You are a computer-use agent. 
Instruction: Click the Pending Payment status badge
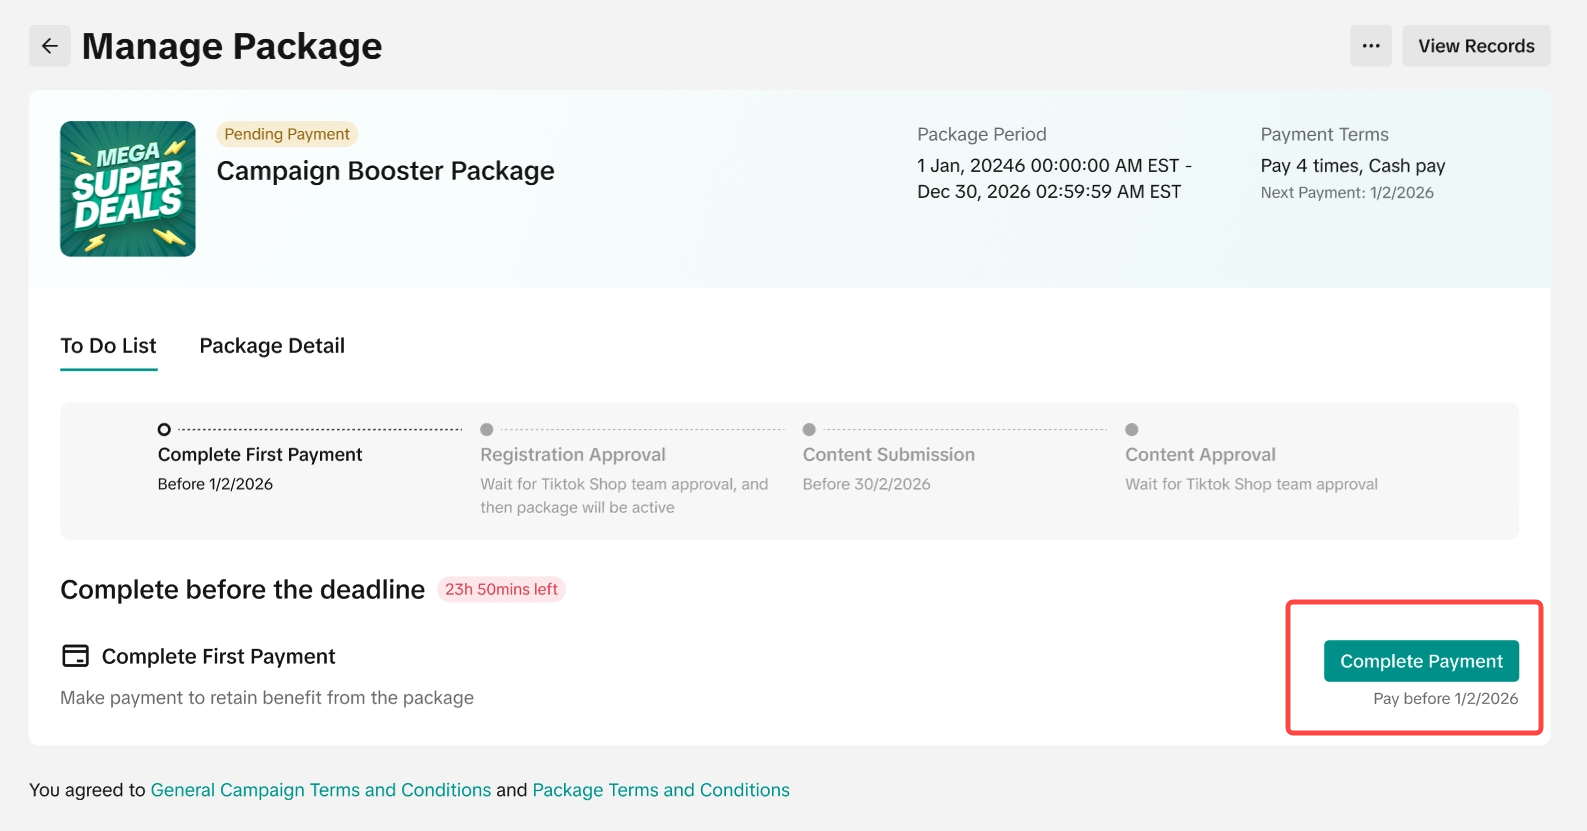[287, 134]
